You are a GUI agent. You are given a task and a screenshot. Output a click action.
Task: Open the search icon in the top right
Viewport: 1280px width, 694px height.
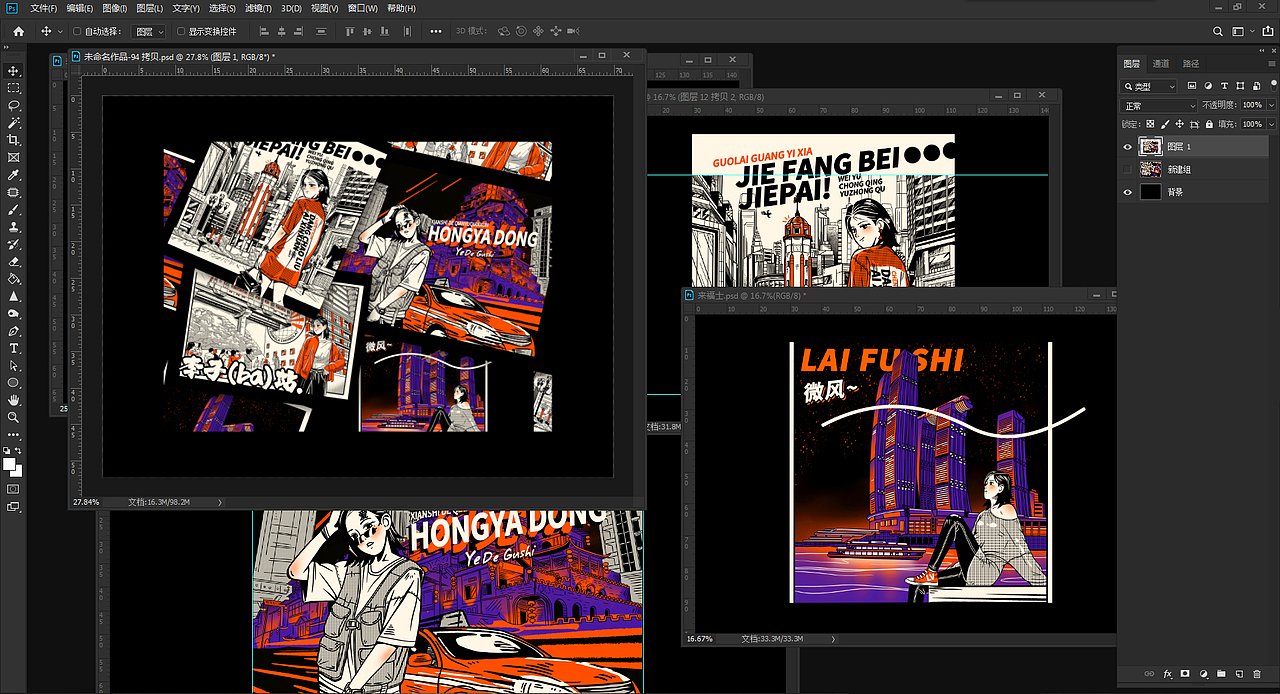click(x=1218, y=31)
